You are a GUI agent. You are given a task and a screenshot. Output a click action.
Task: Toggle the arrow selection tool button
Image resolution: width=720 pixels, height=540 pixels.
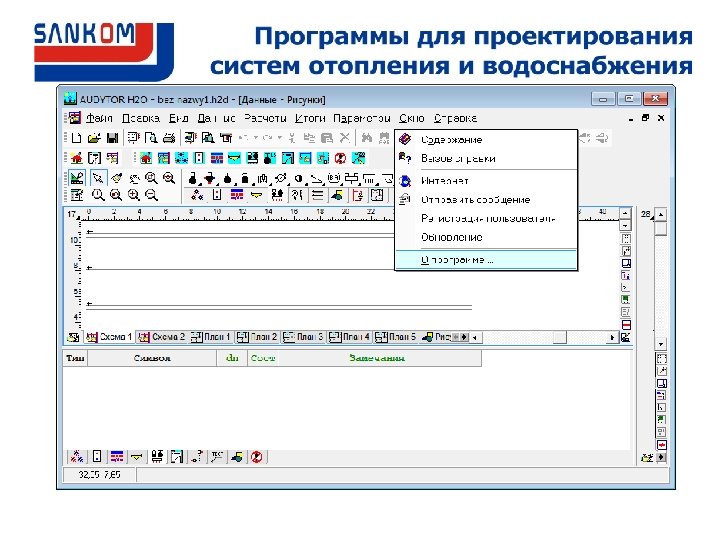98,178
